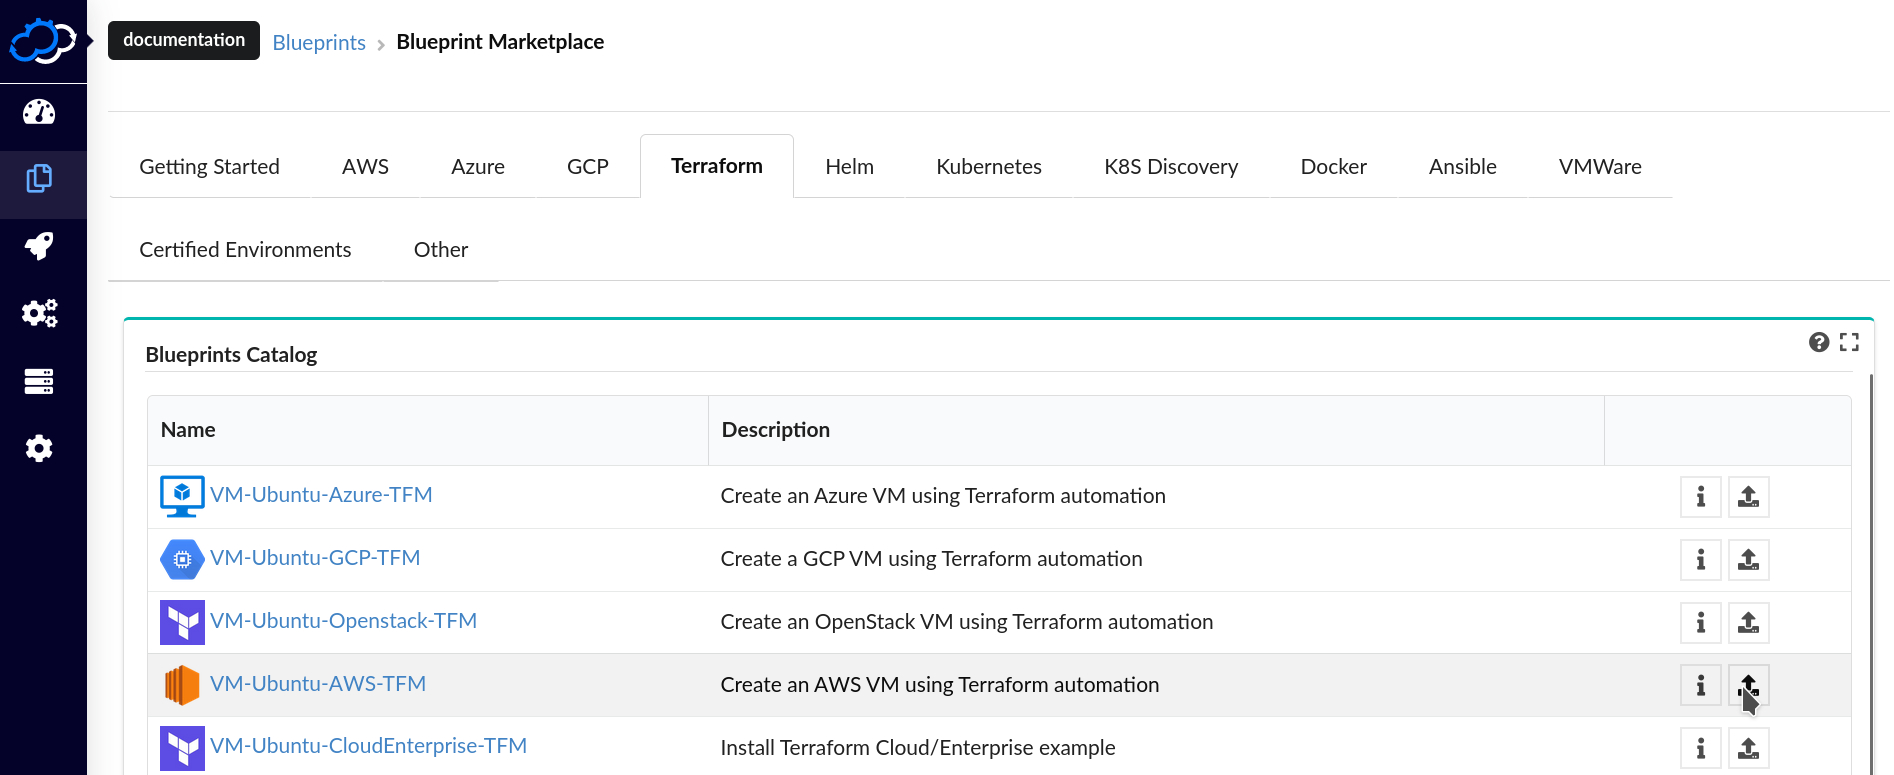1894x775 pixels.
Task: Show info for VM-Ubuntu-CloudEnterprise-TFM blueprint
Action: point(1700,748)
